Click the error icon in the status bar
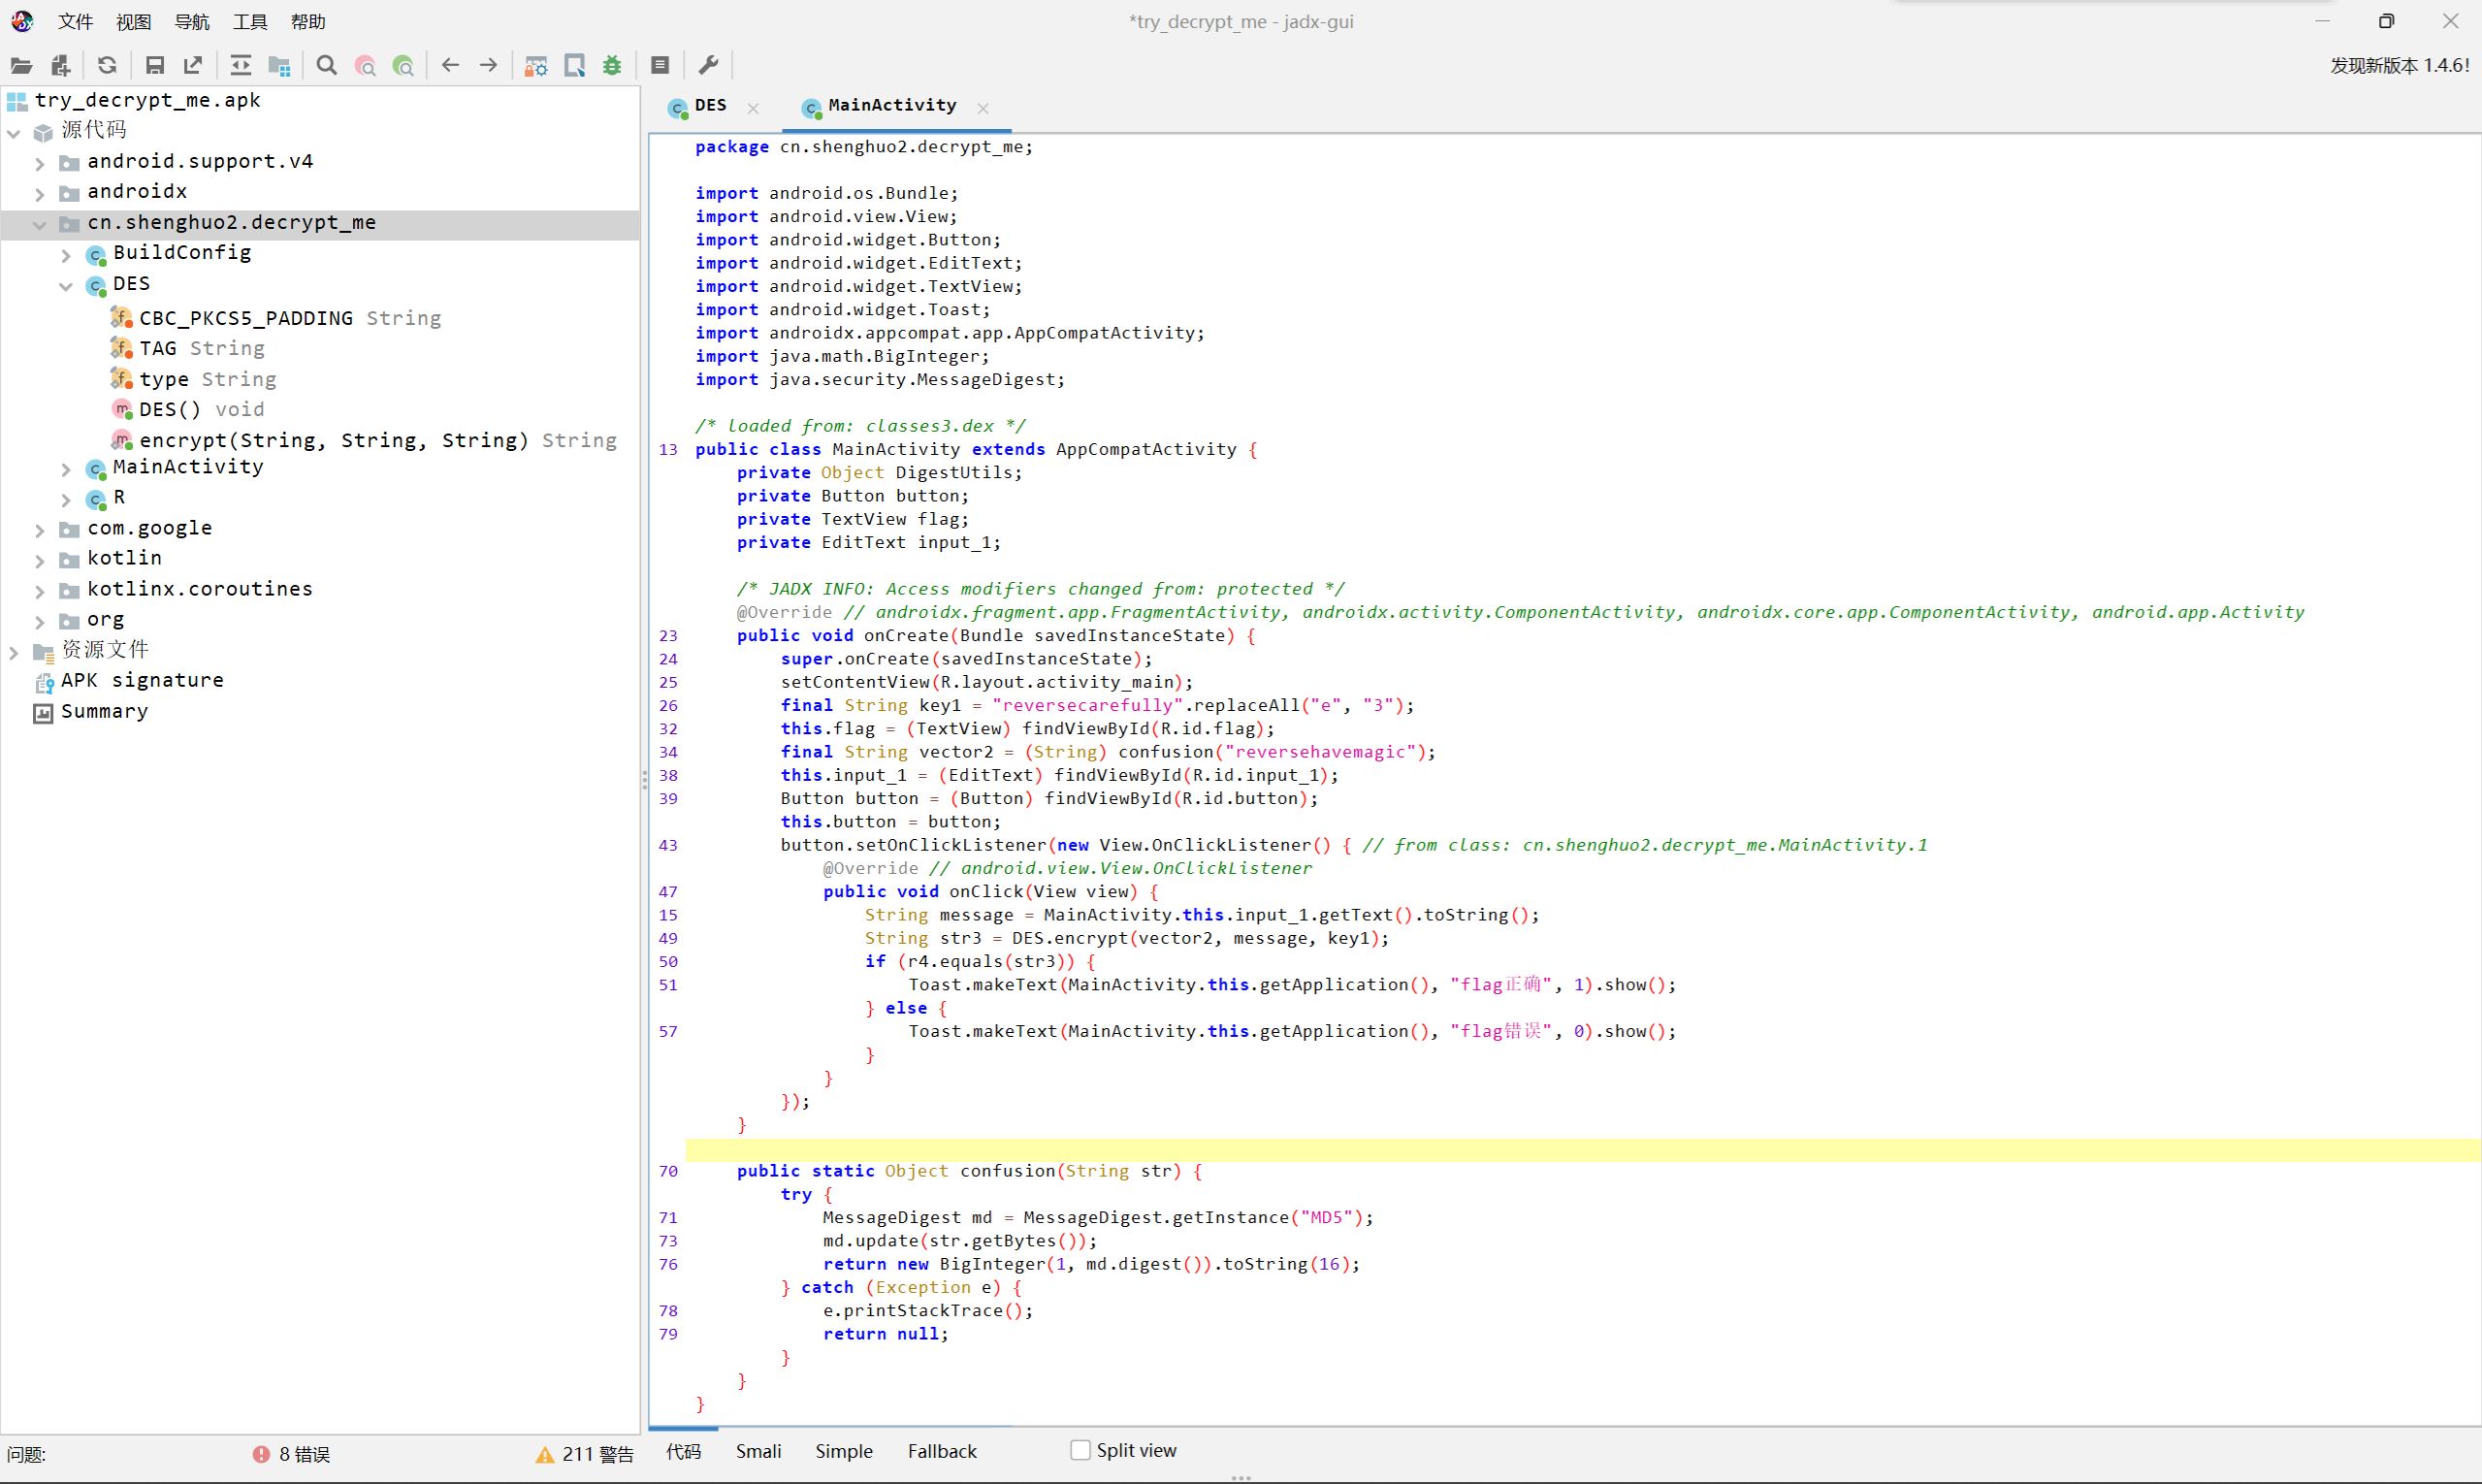2482x1484 pixels. pos(261,1454)
